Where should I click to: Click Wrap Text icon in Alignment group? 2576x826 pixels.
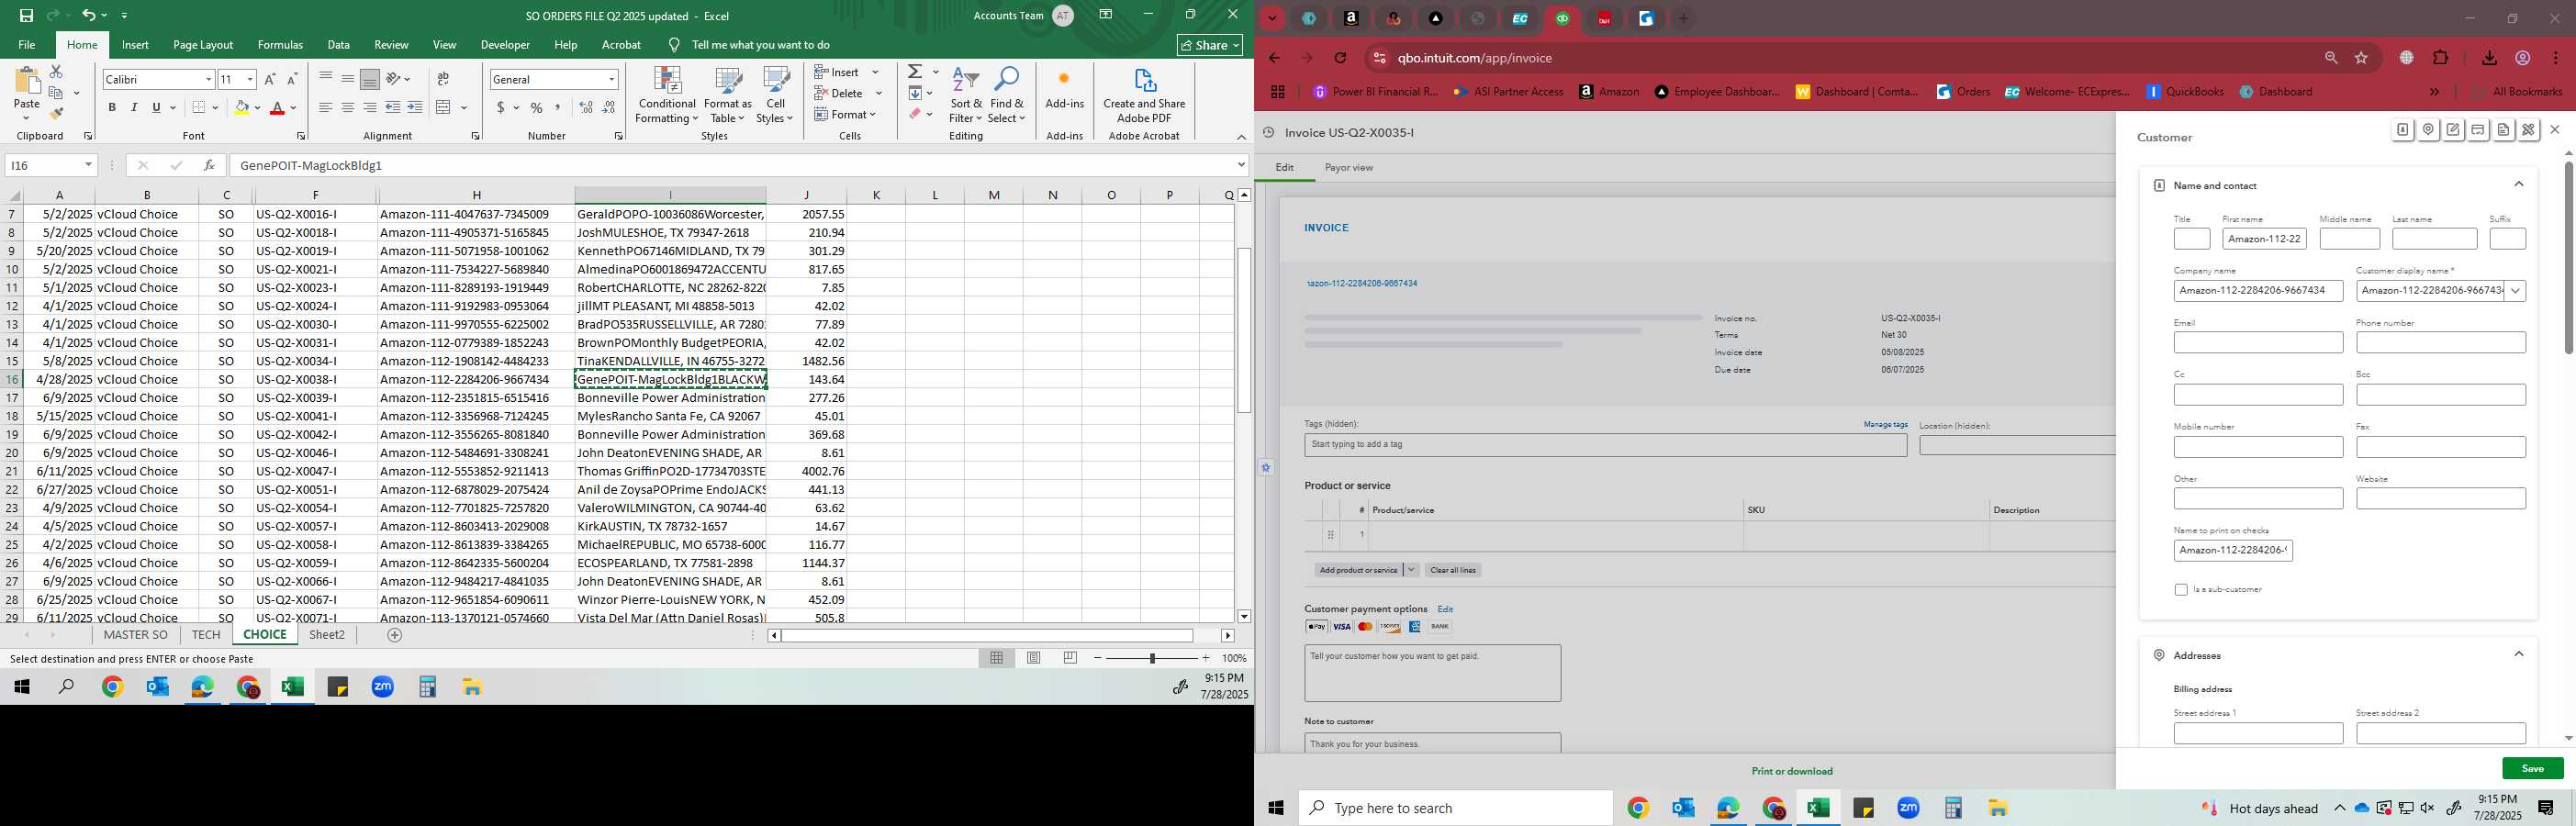pos(443,79)
